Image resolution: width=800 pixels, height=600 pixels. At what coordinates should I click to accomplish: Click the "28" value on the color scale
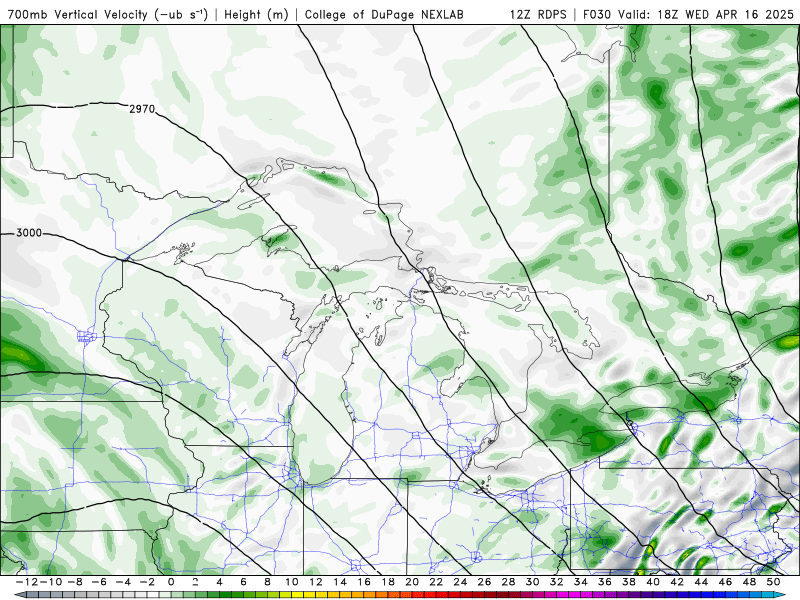pos(508,582)
